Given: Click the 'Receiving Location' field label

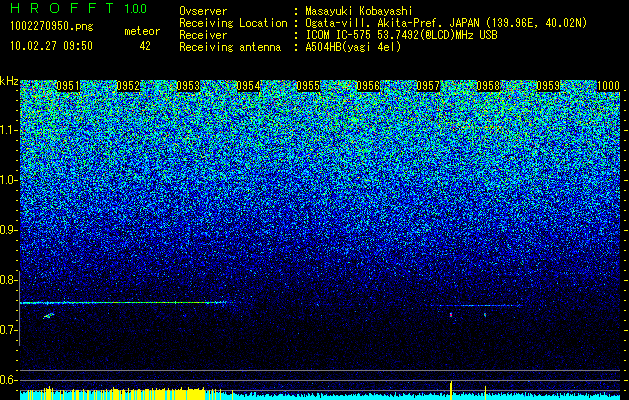Looking at the screenshot, I should [233, 23].
